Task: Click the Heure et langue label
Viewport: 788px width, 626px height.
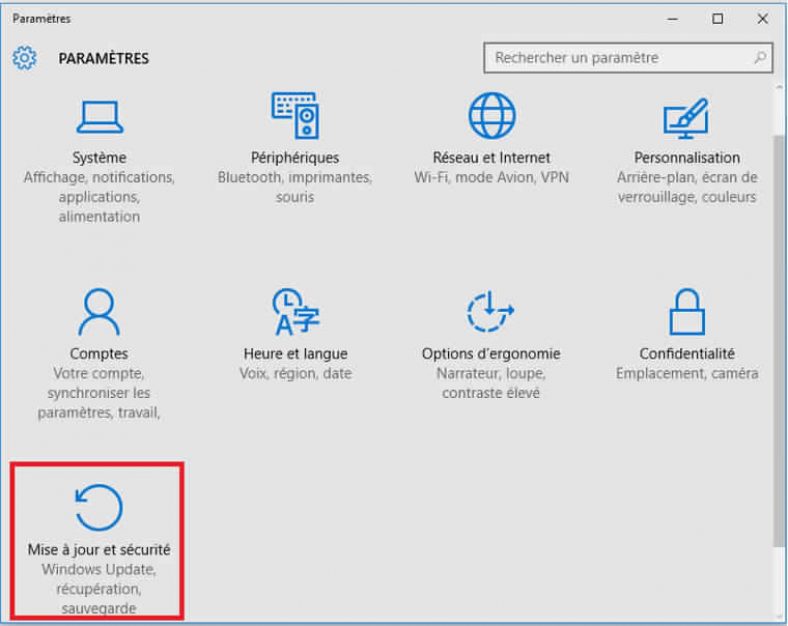Action: click(x=296, y=354)
